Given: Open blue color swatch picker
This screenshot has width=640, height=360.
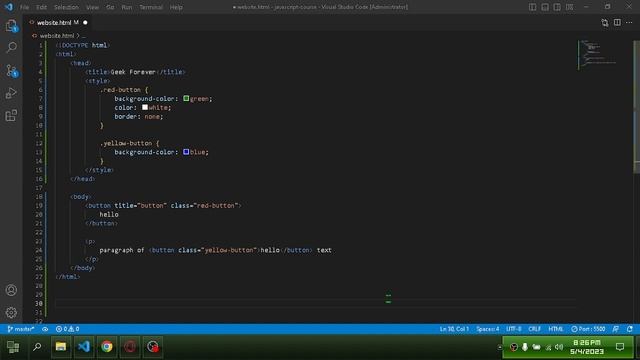Looking at the screenshot, I should coord(186,152).
